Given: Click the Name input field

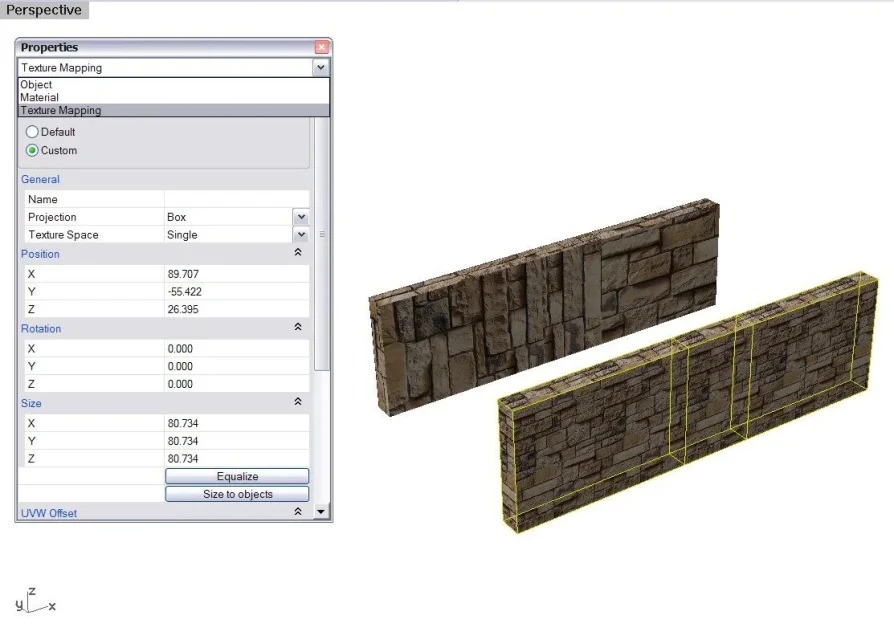Looking at the screenshot, I should pos(237,199).
